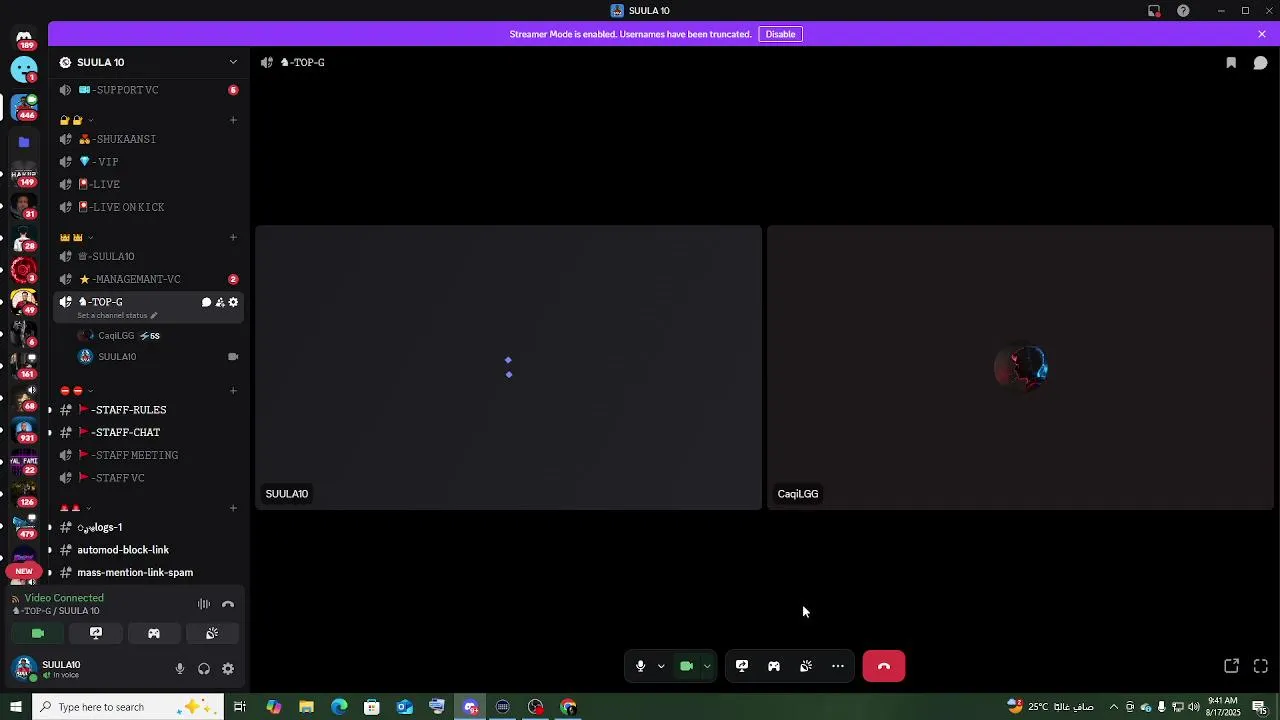Collapse the crown emoji category
This screenshot has width=1280, height=720.
tap(77, 237)
